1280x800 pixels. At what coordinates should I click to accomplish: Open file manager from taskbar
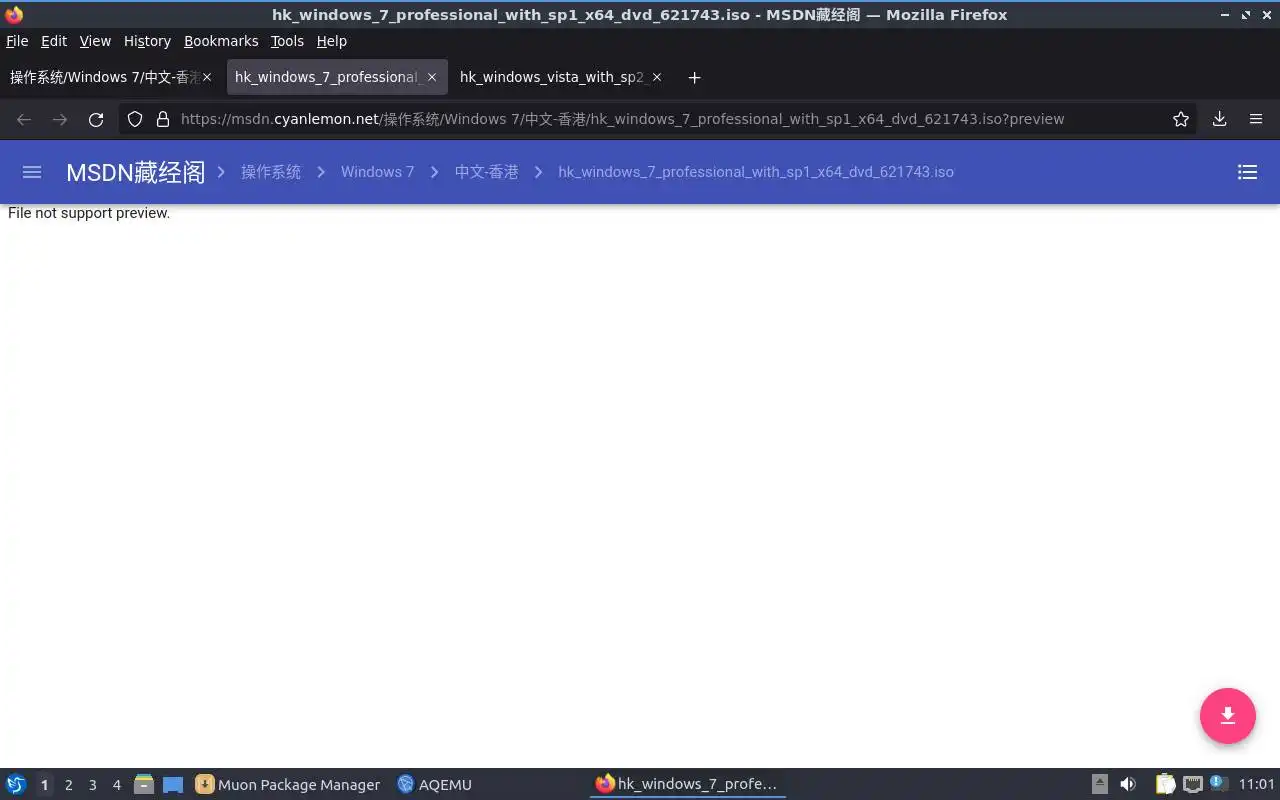tap(144, 785)
